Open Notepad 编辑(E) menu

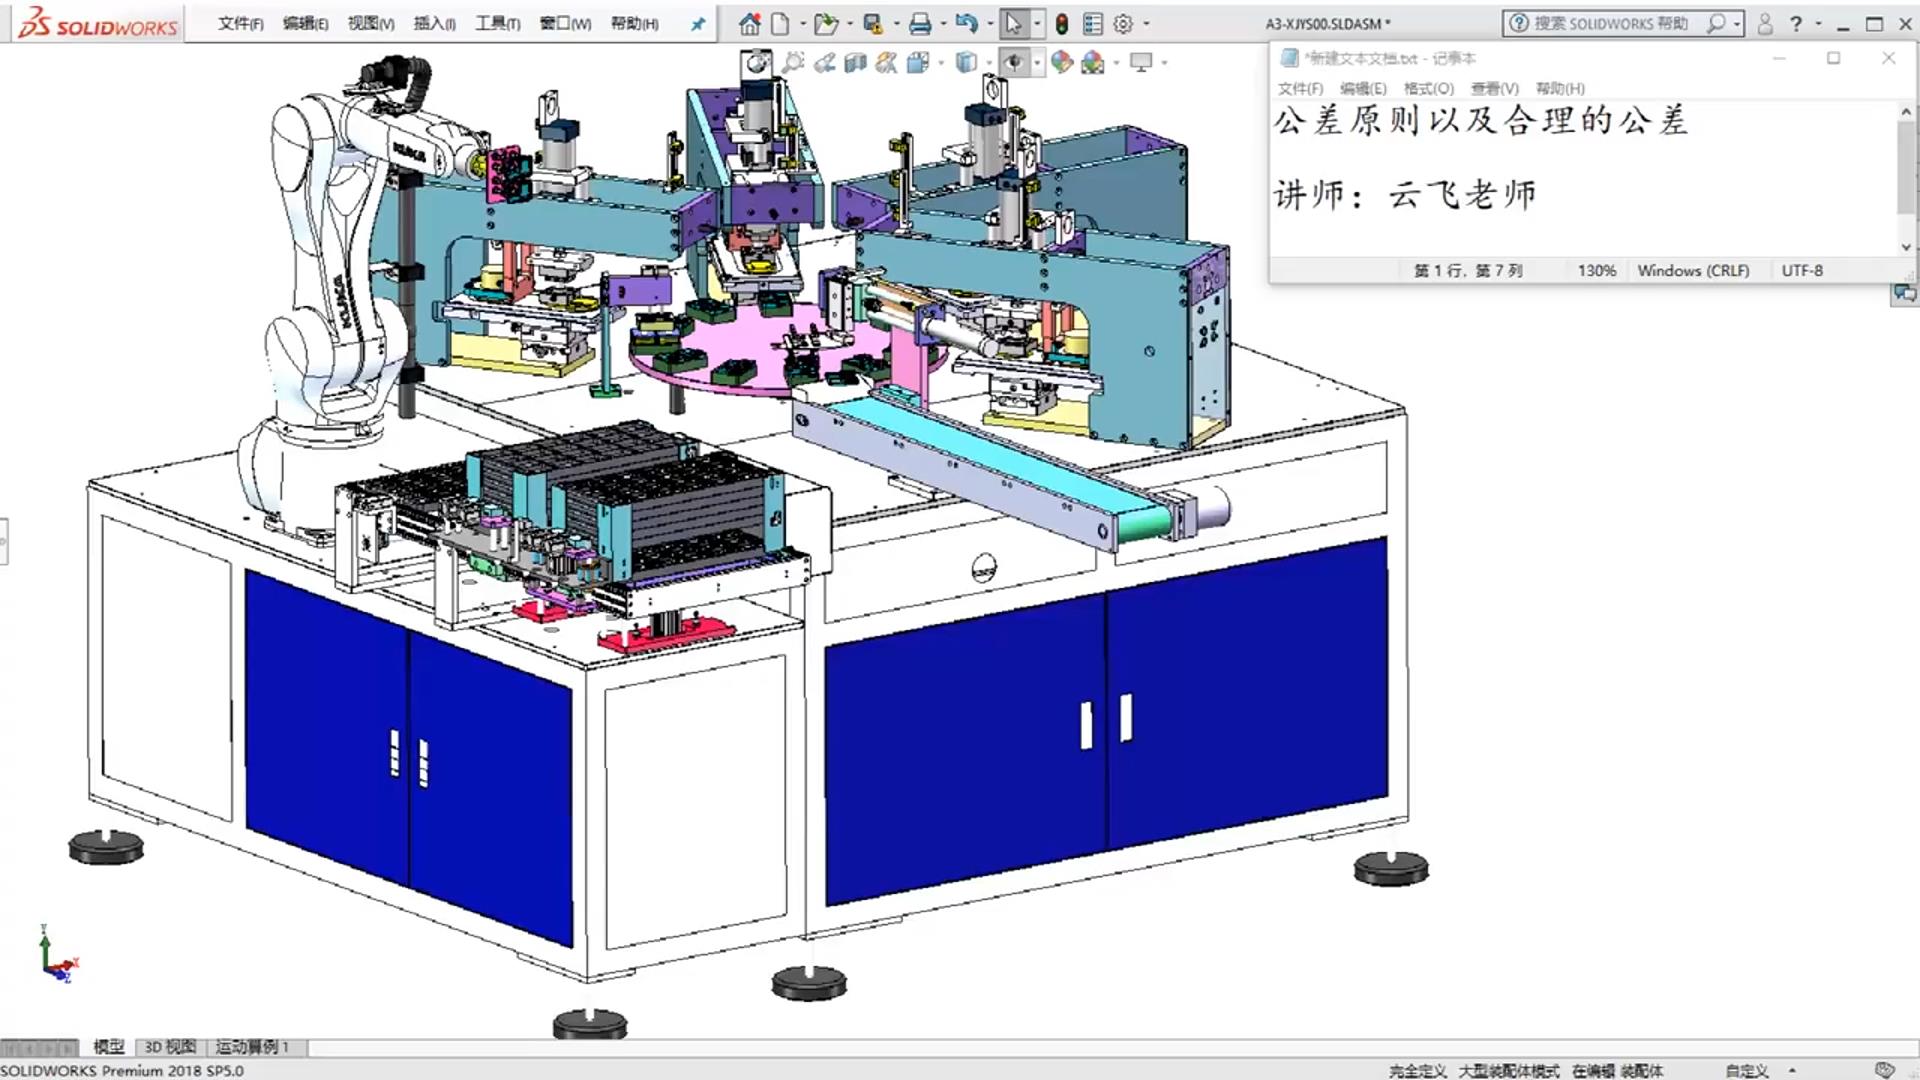coord(1364,88)
